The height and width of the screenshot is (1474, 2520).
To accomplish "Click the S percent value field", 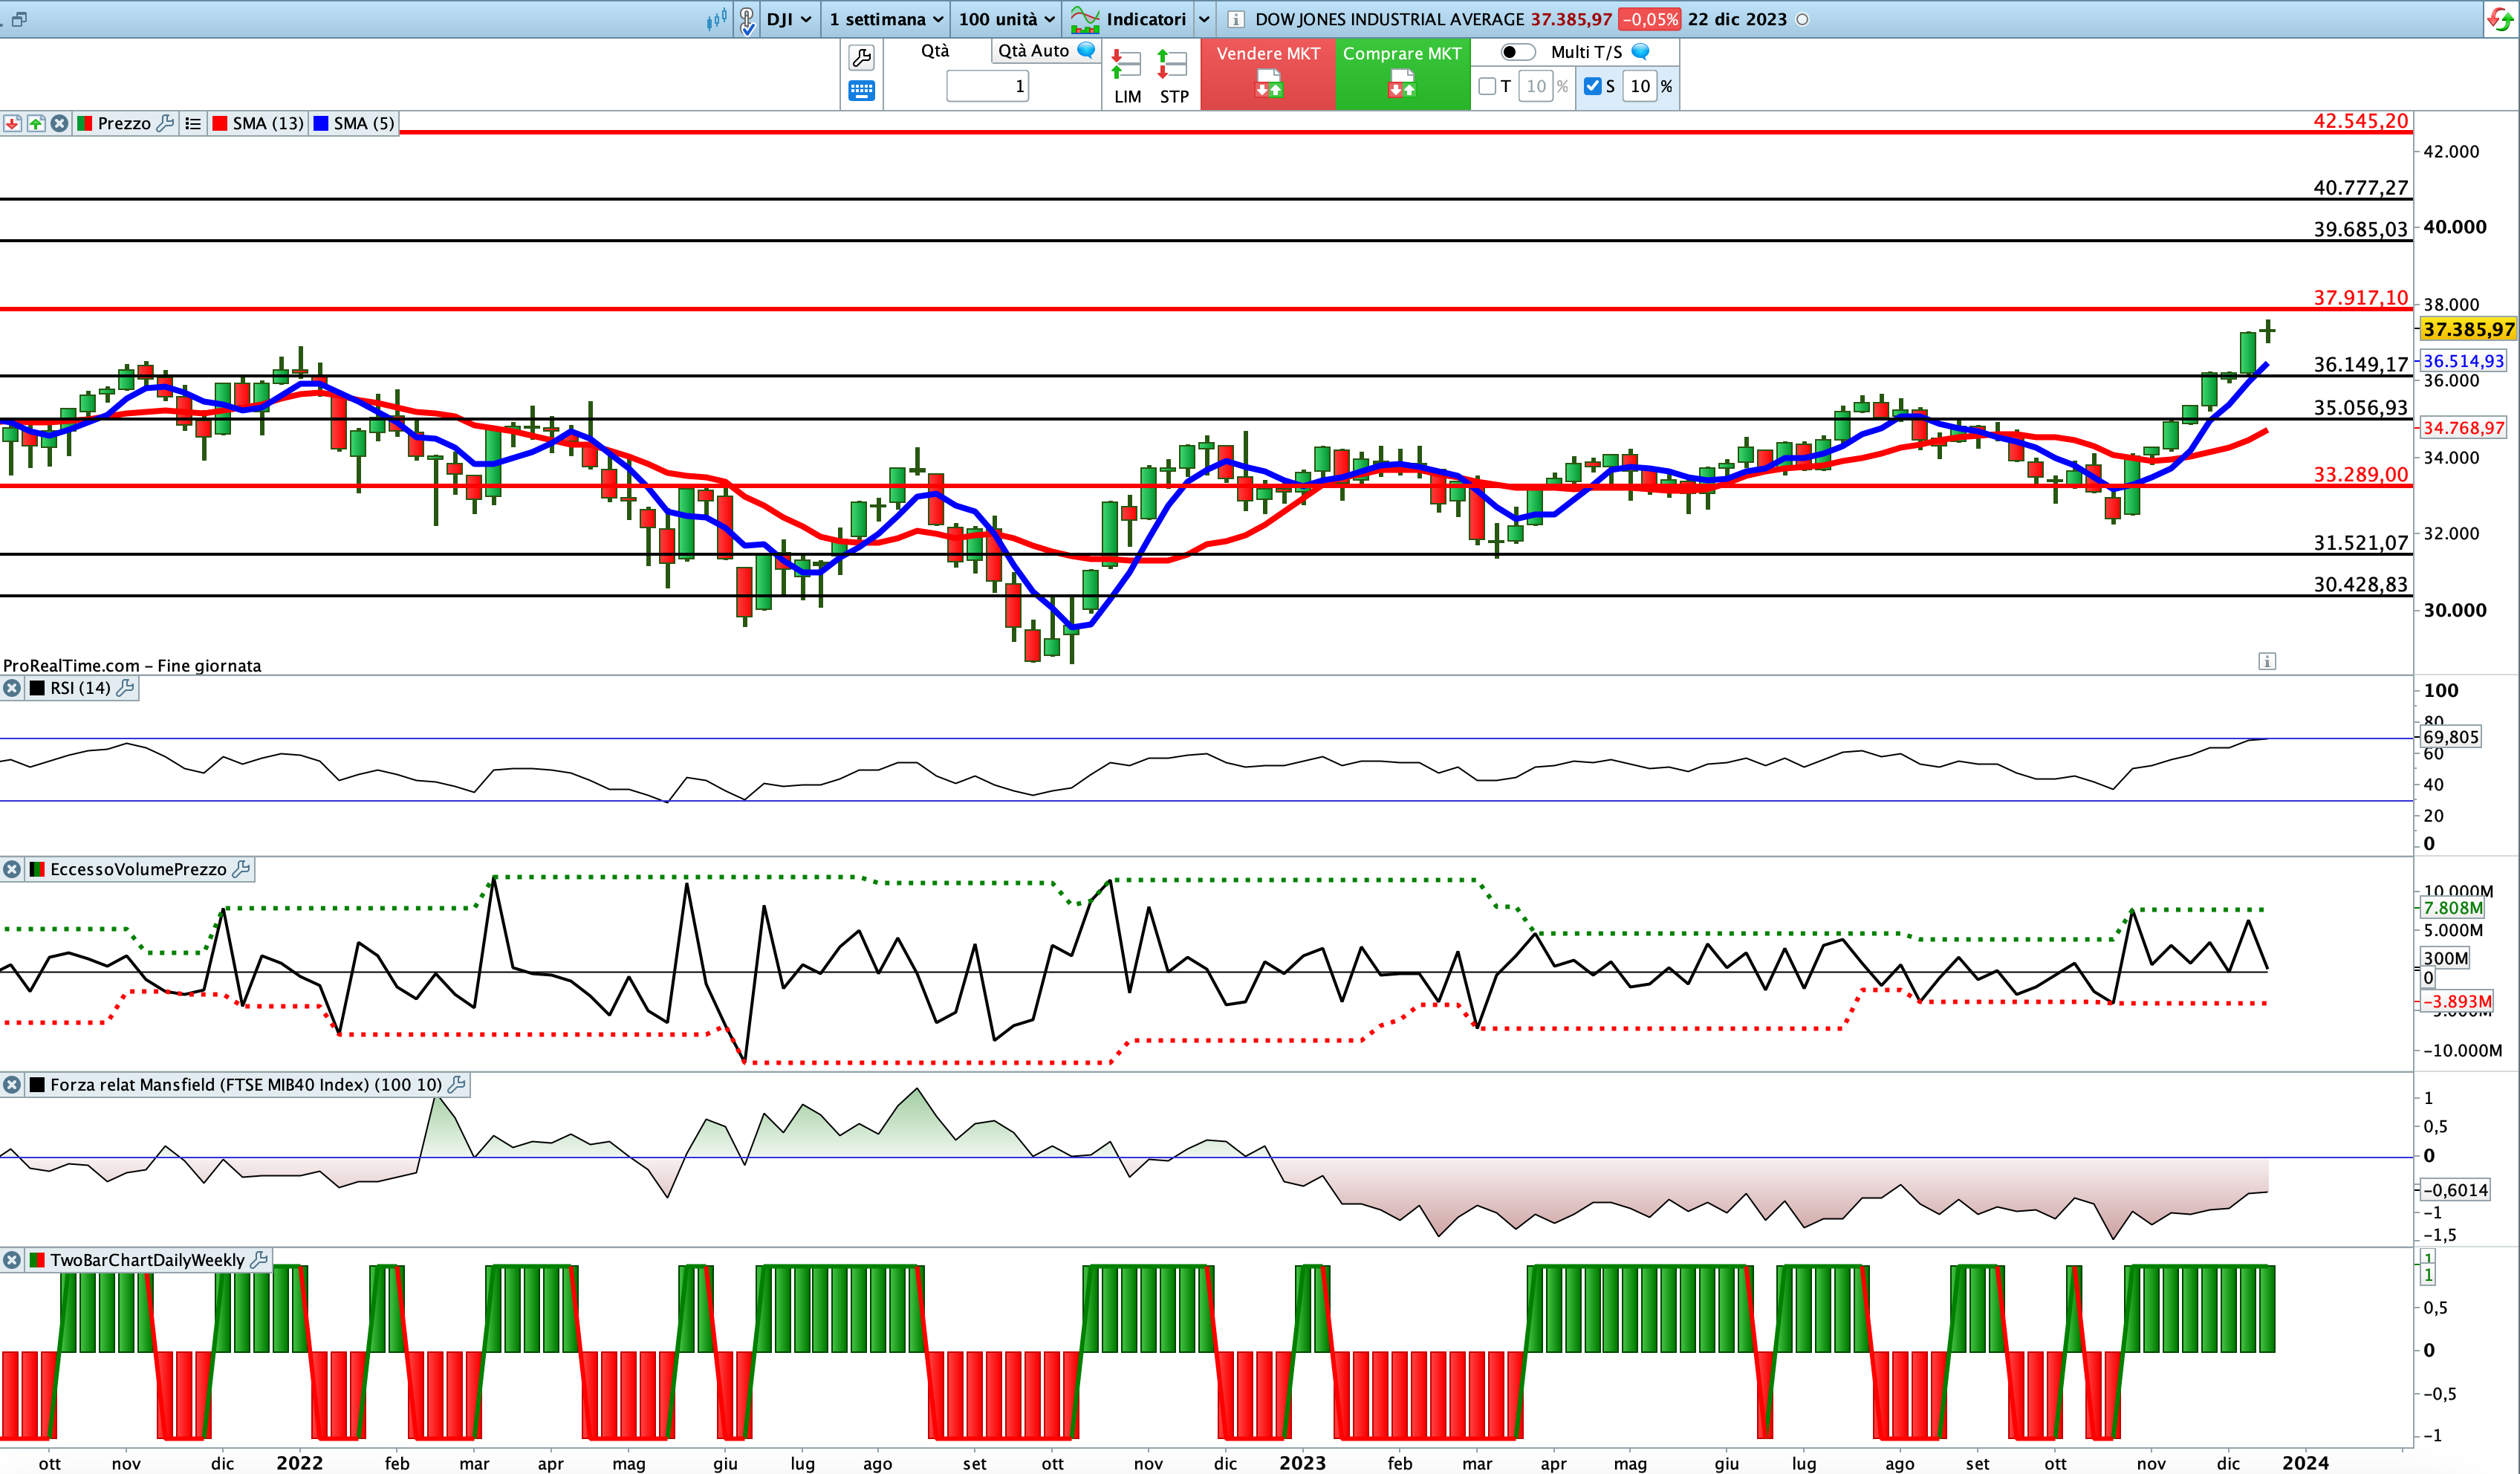I will coord(1640,86).
